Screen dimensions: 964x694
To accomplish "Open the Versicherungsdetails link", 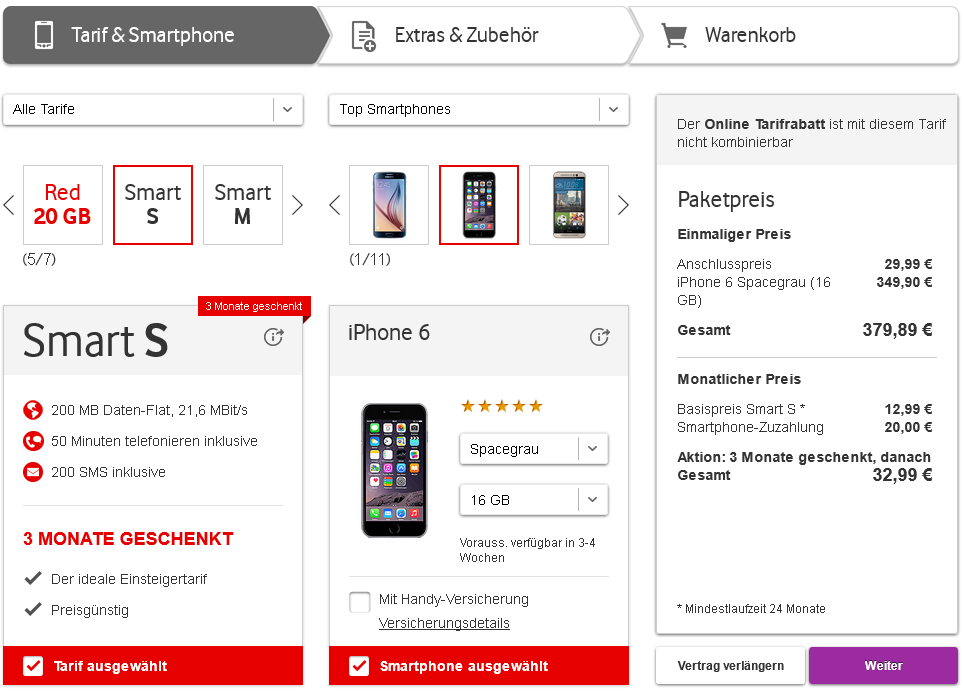I will tap(444, 623).
